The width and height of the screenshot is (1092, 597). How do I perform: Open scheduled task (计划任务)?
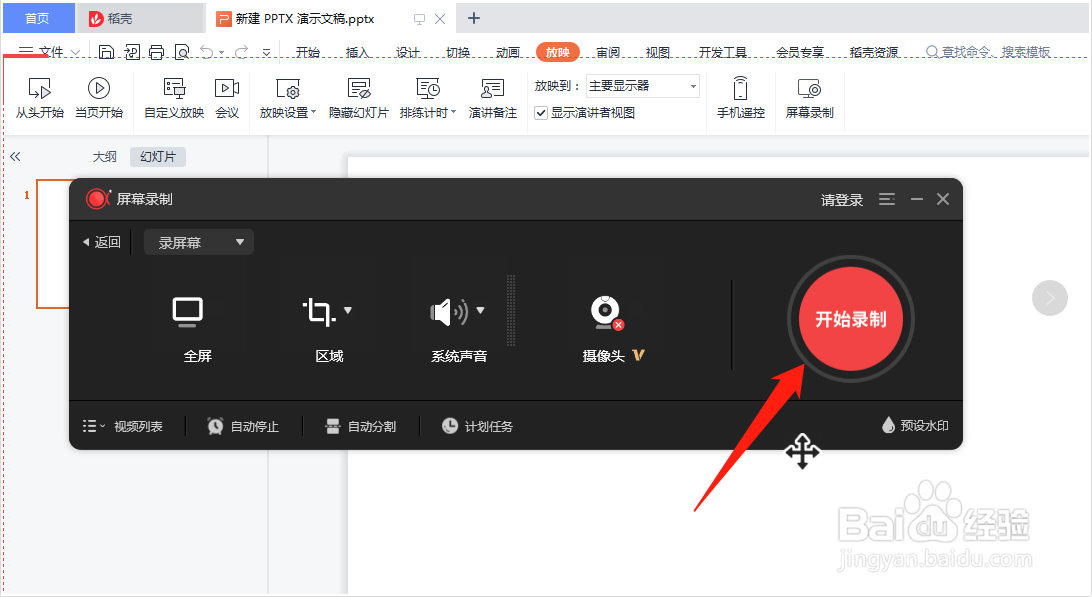[x=477, y=426]
